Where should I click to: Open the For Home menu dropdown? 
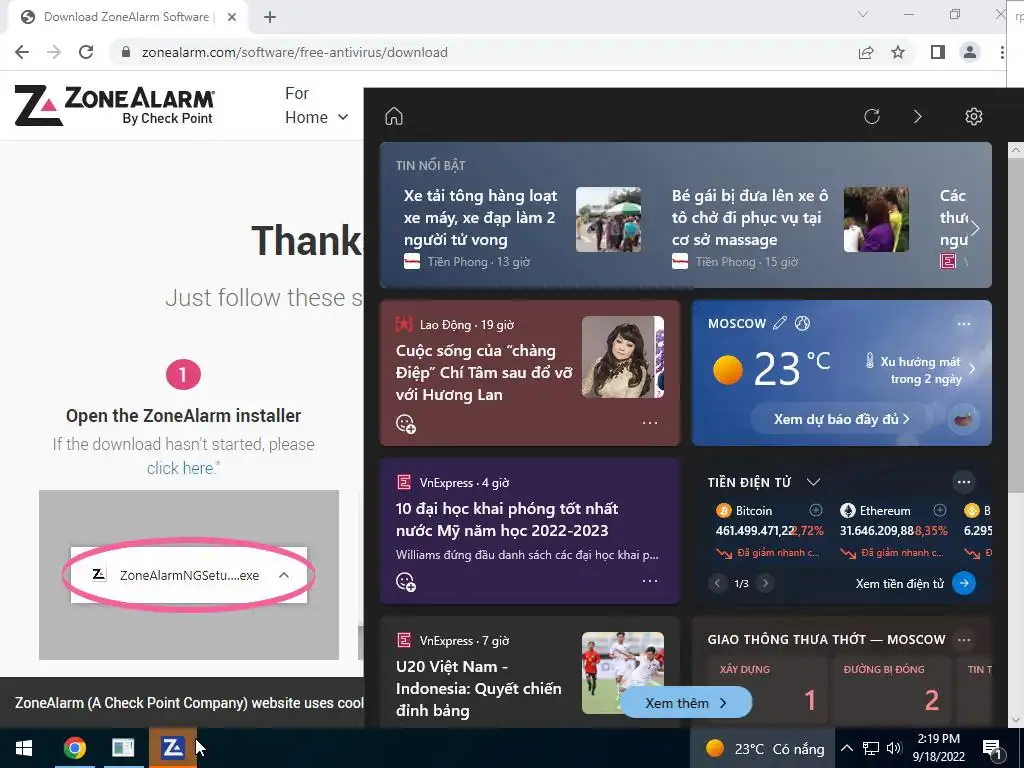[317, 106]
